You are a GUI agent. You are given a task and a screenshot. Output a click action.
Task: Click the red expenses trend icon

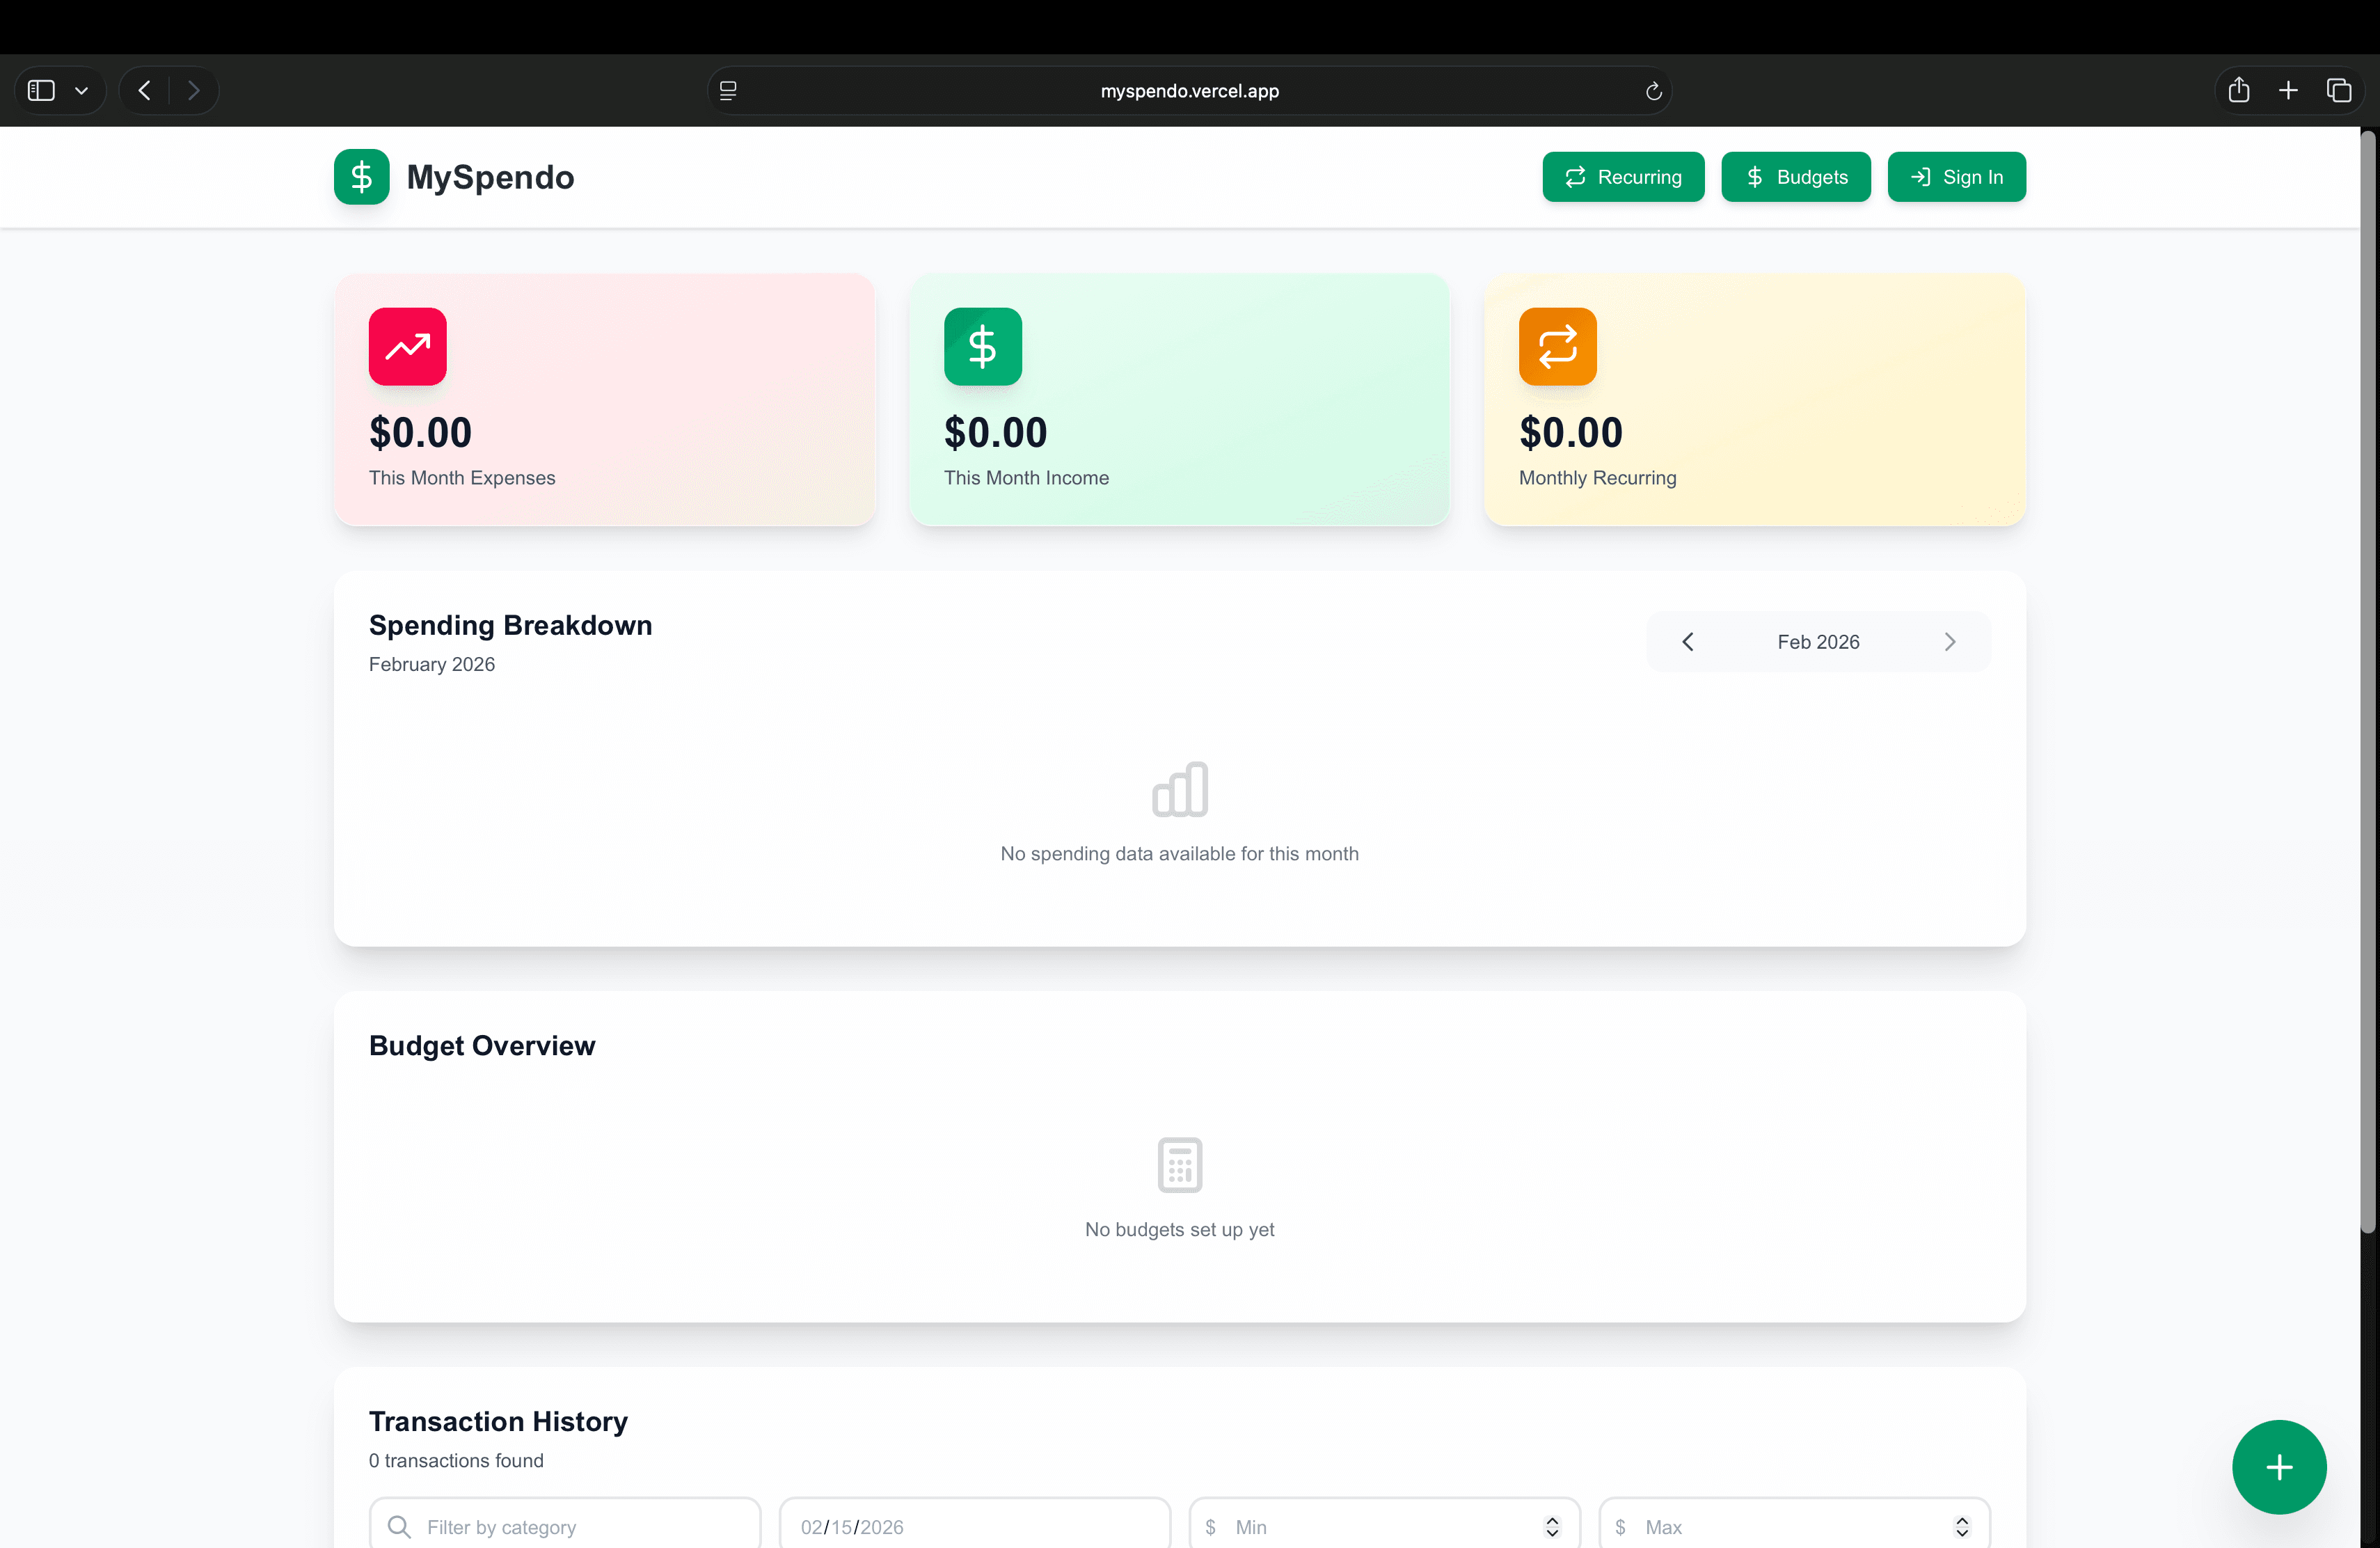click(407, 346)
